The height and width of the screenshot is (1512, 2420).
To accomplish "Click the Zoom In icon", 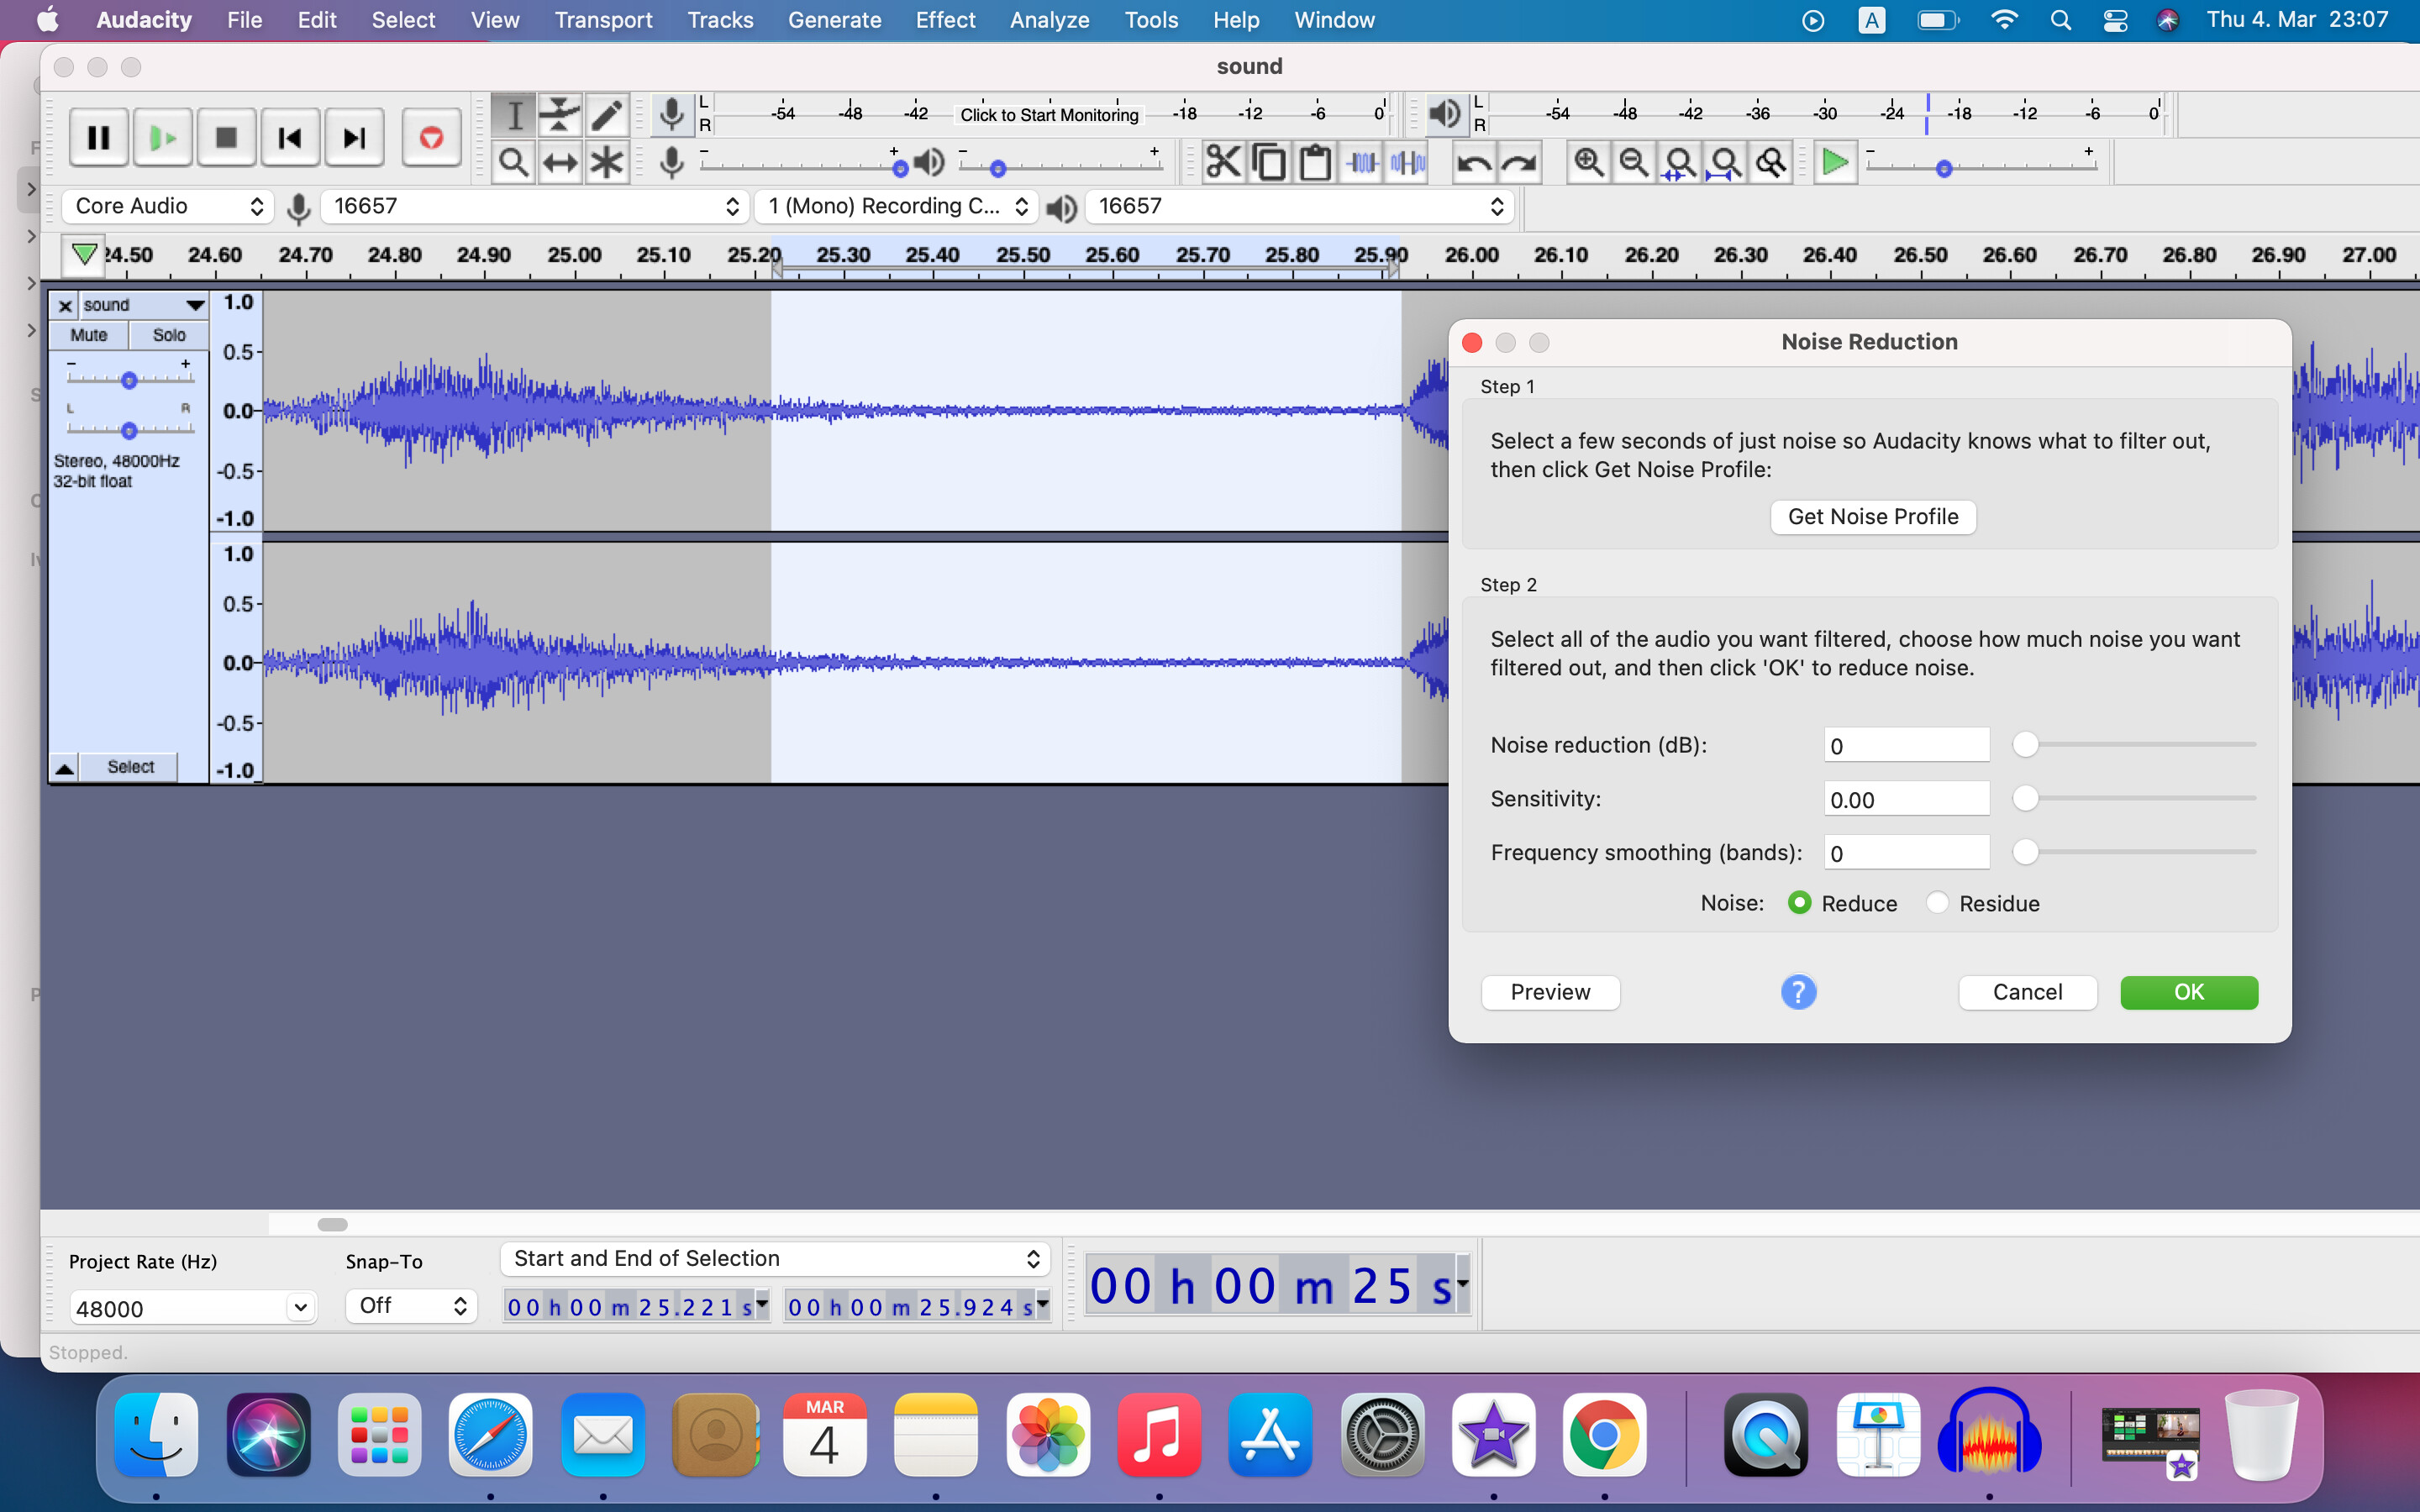I will click(1588, 162).
